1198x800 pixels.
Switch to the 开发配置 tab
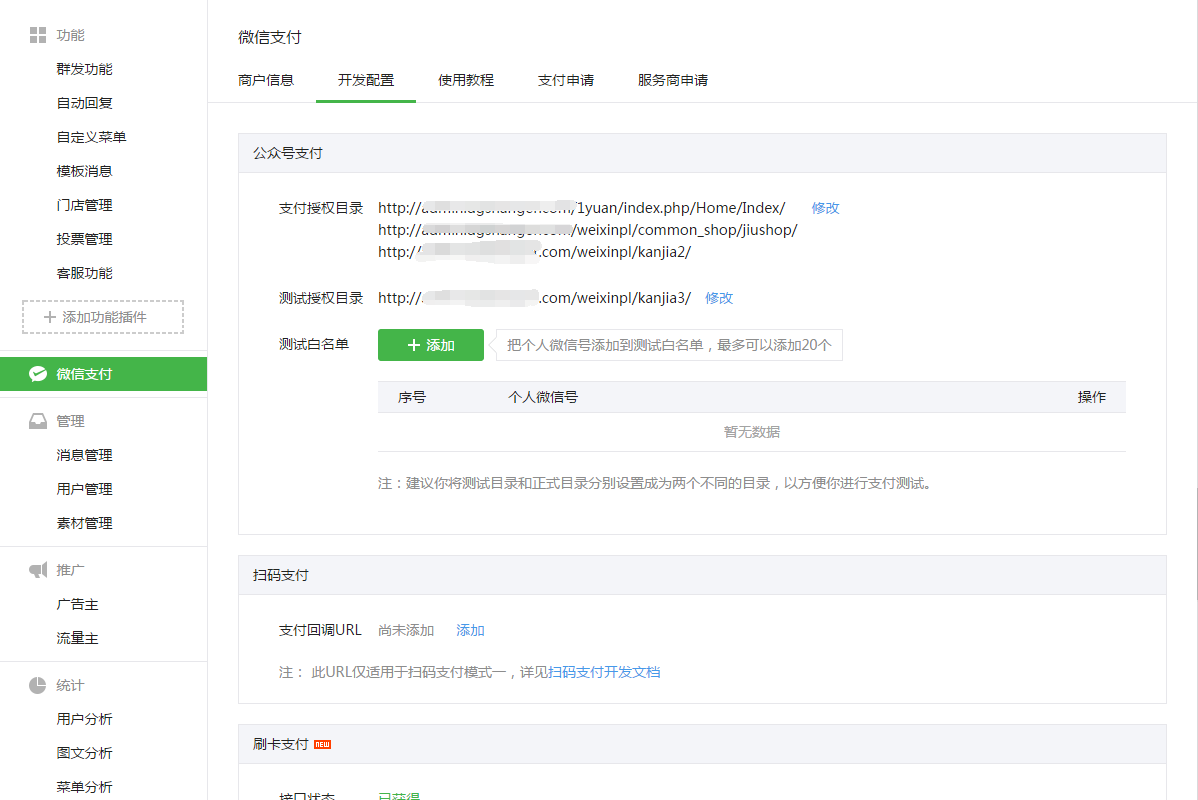click(x=366, y=80)
